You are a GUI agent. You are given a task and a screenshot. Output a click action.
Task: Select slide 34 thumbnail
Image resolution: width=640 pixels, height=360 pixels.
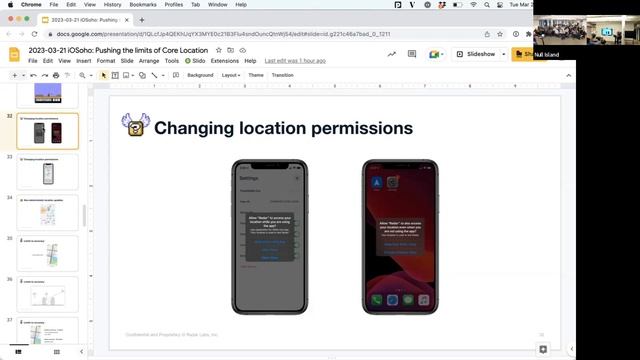(48, 213)
